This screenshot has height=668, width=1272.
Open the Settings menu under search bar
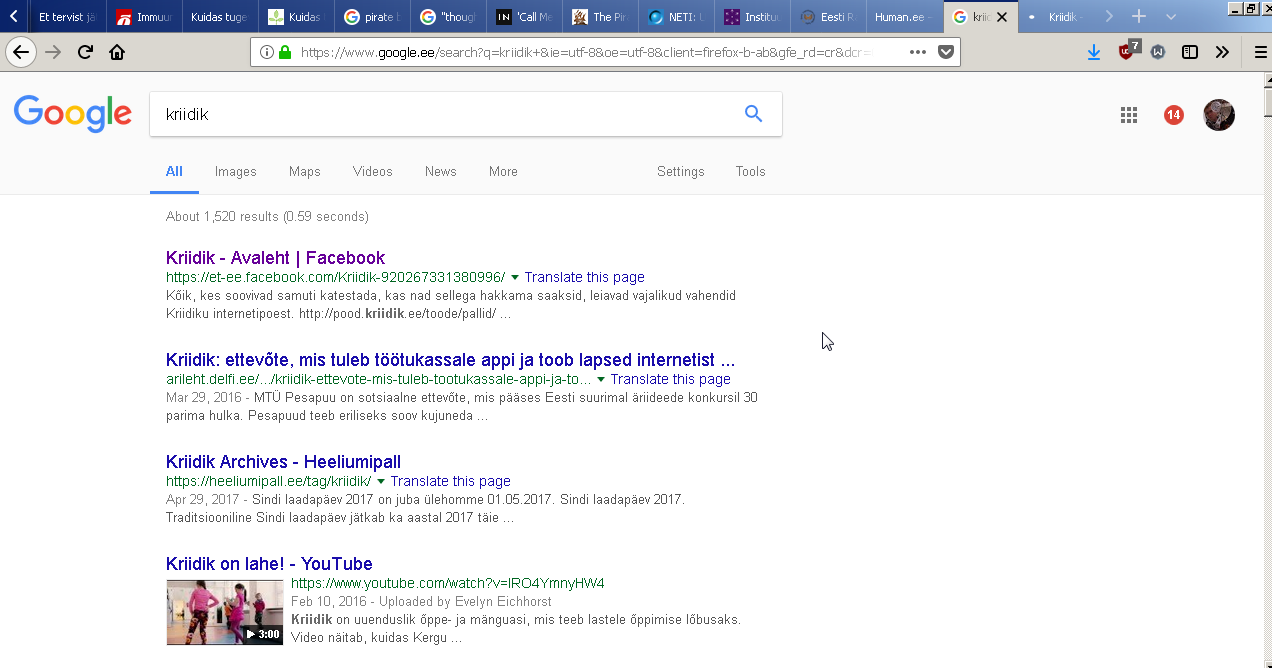coord(681,171)
